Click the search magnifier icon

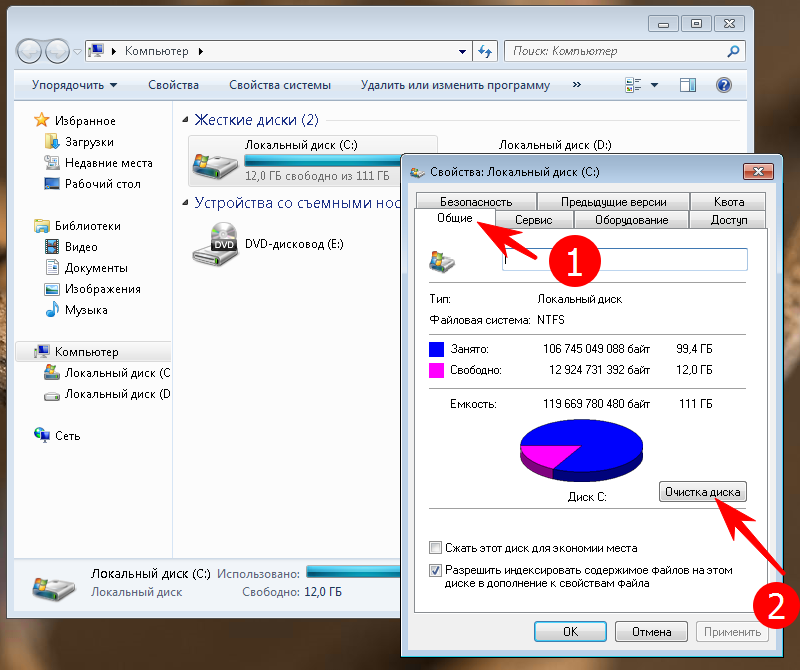(733, 51)
